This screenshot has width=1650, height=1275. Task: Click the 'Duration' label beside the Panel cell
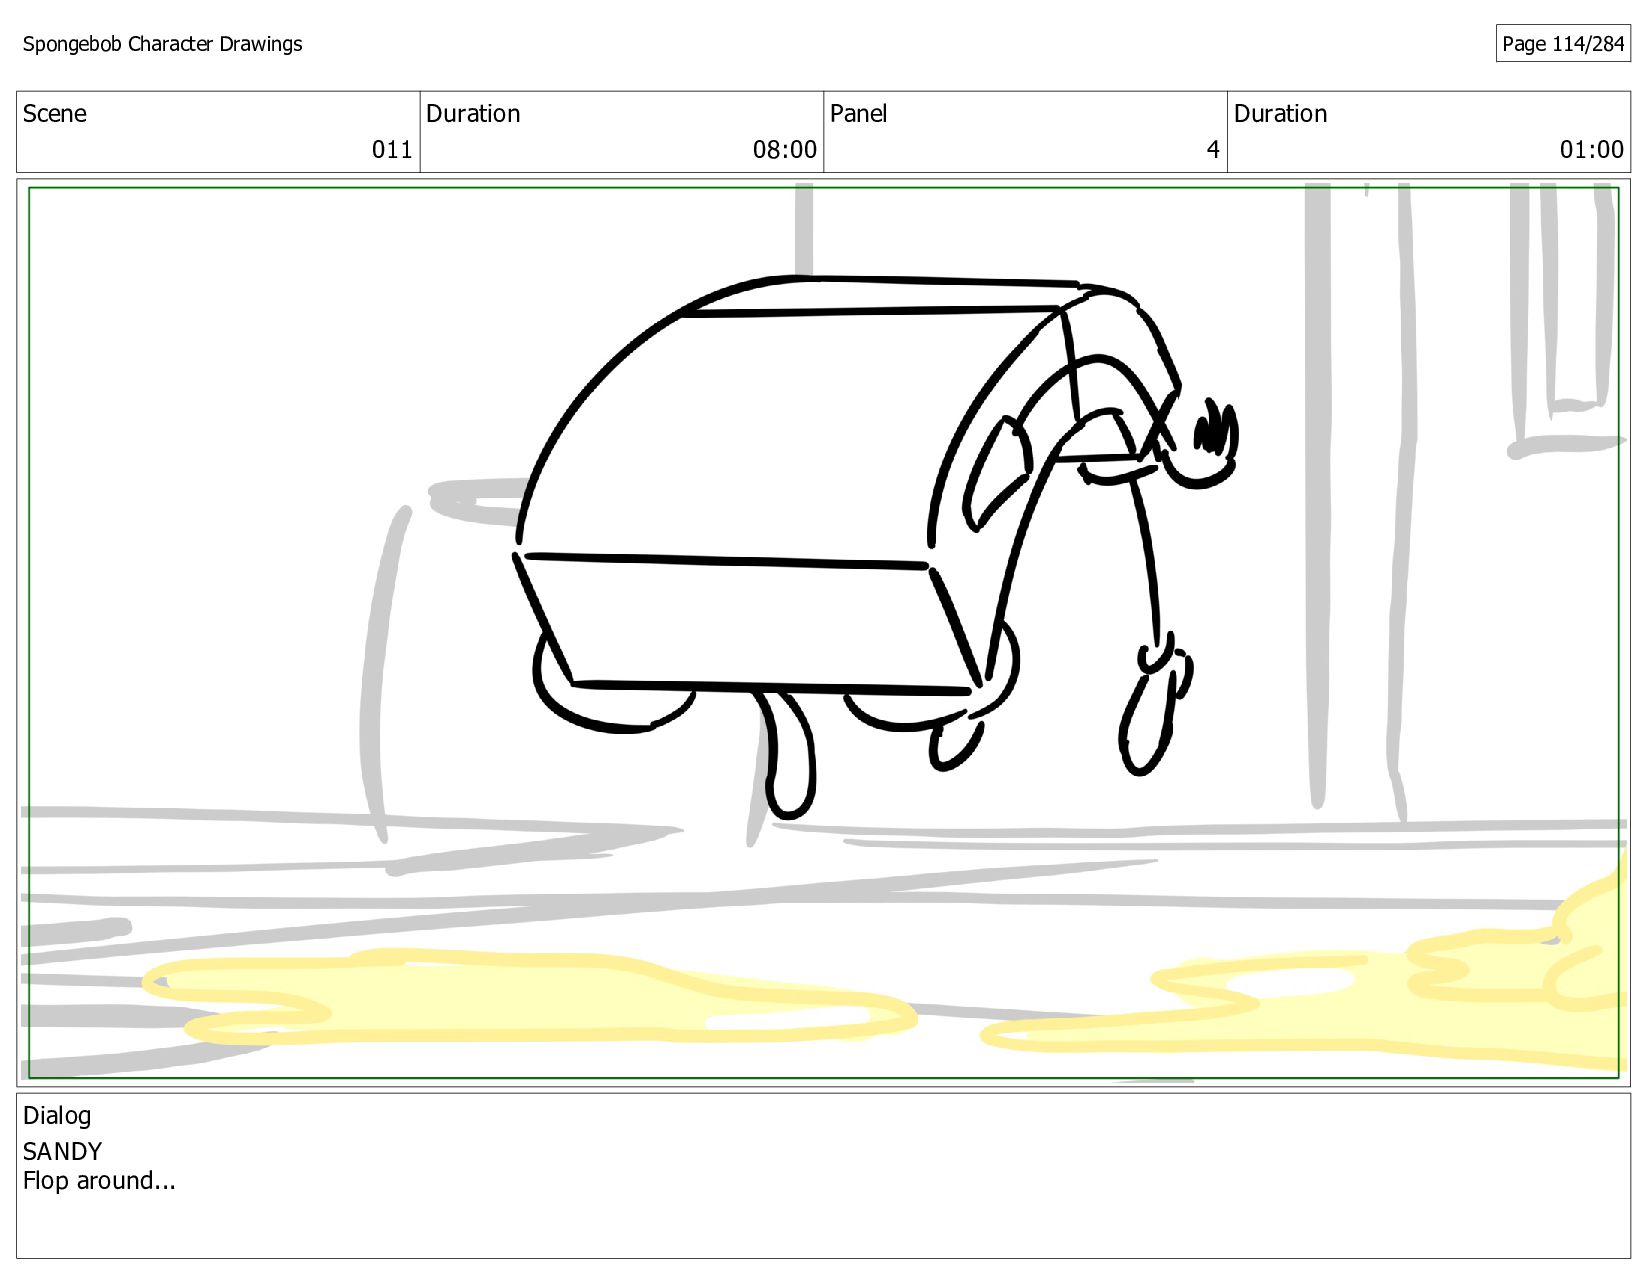(1281, 114)
